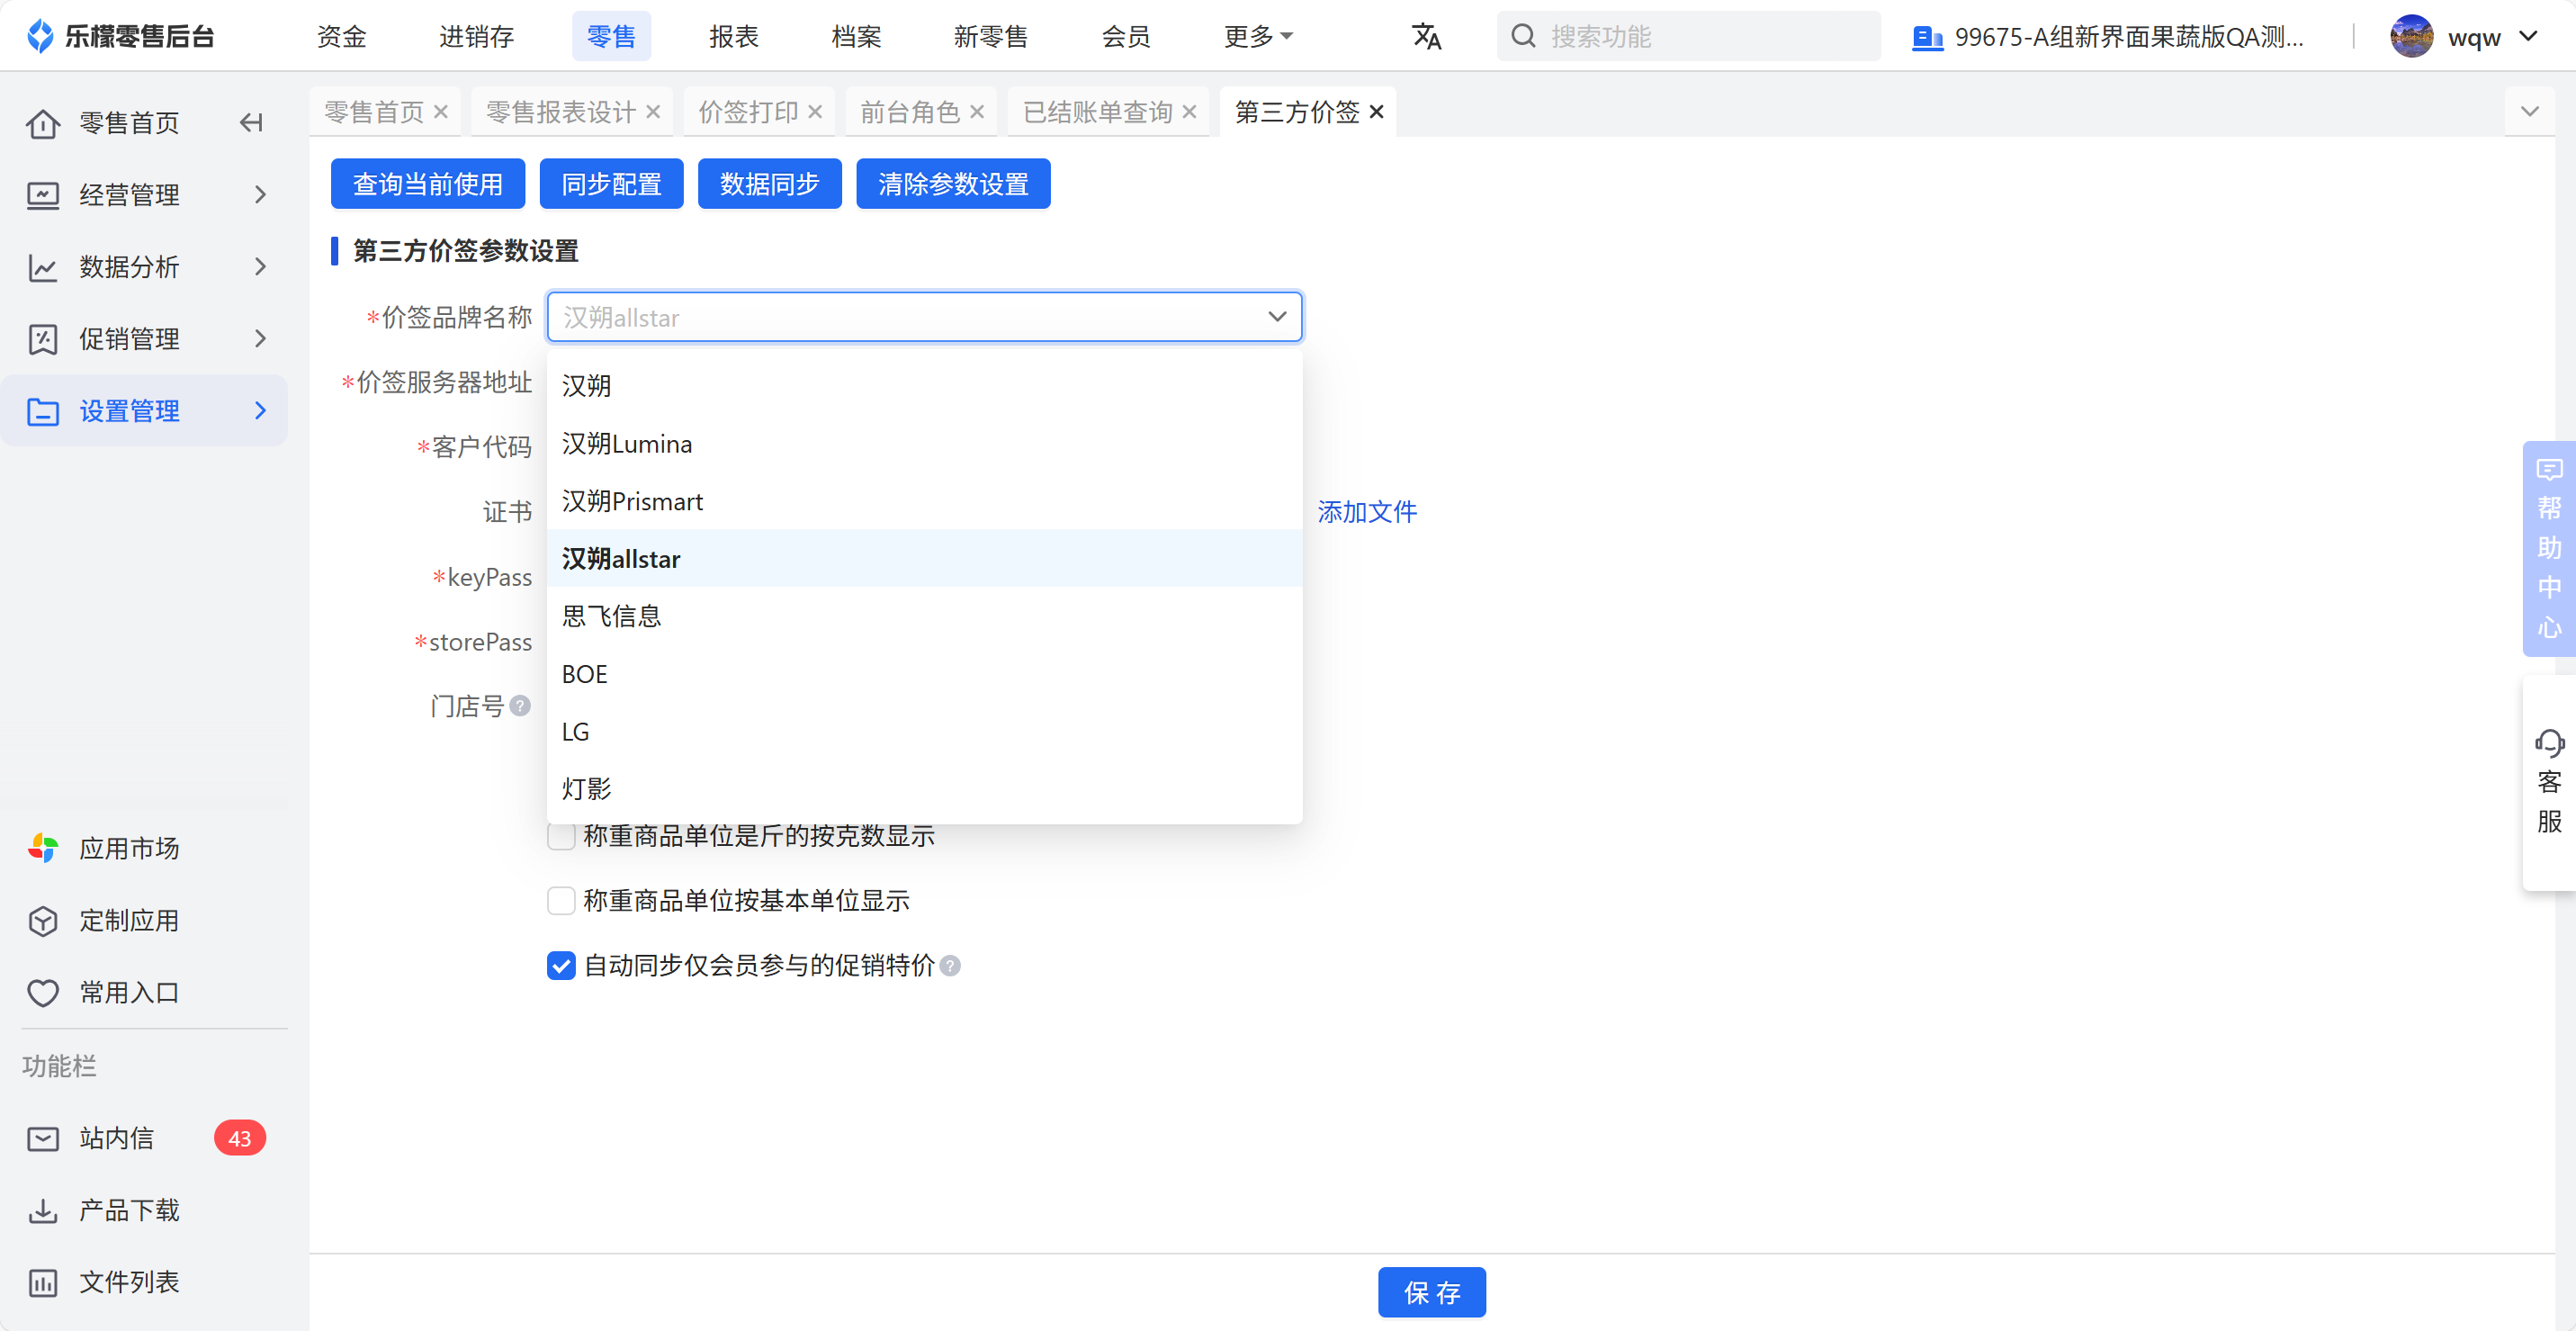Collapse the sidebar with the arrow icon
This screenshot has width=2576, height=1331.
coord(251,123)
